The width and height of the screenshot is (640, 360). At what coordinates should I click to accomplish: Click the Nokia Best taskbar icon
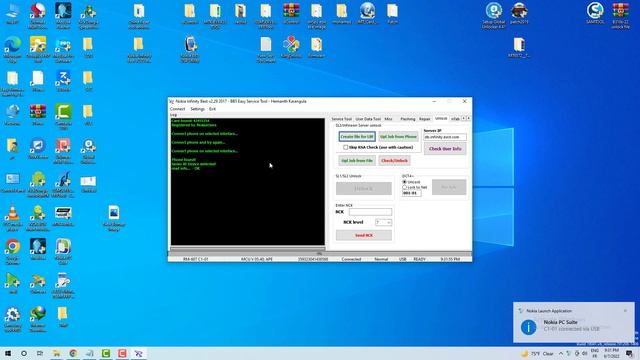tap(138, 353)
